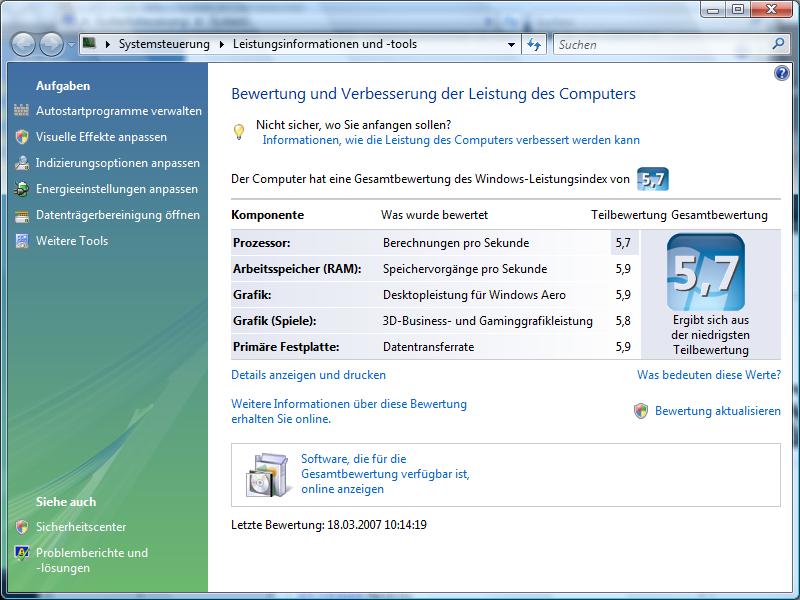Open help via the blue question mark icon
This screenshot has width=800, height=600.
click(x=782, y=73)
